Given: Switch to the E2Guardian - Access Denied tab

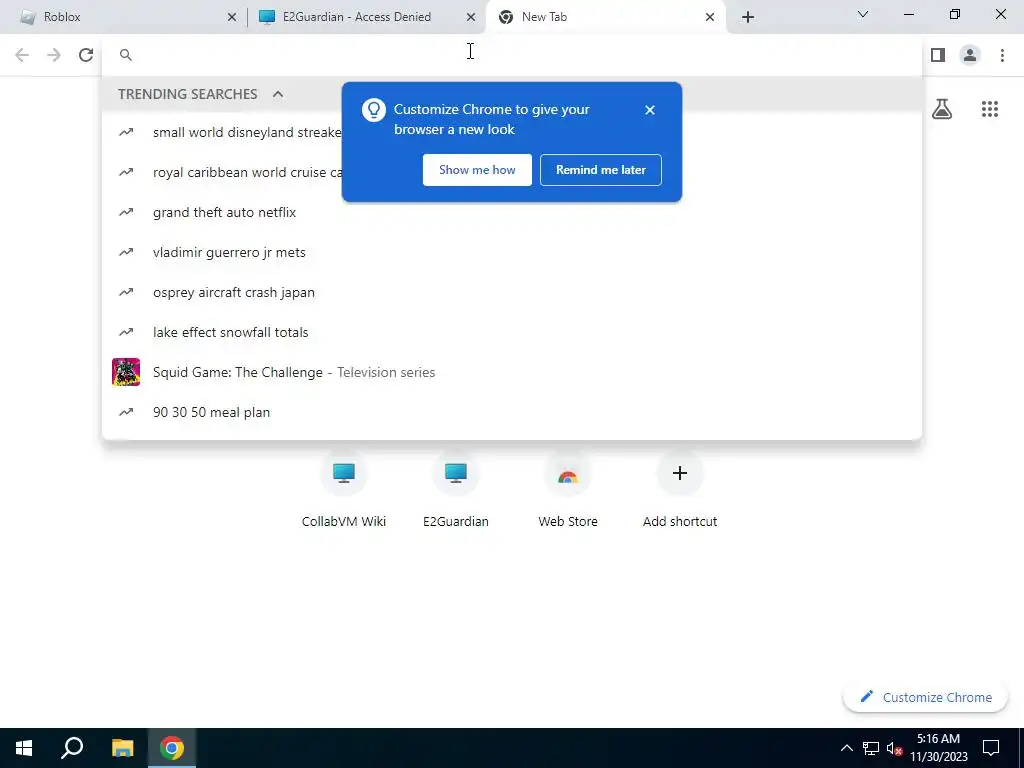Looking at the screenshot, I should (x=366, y=18).
